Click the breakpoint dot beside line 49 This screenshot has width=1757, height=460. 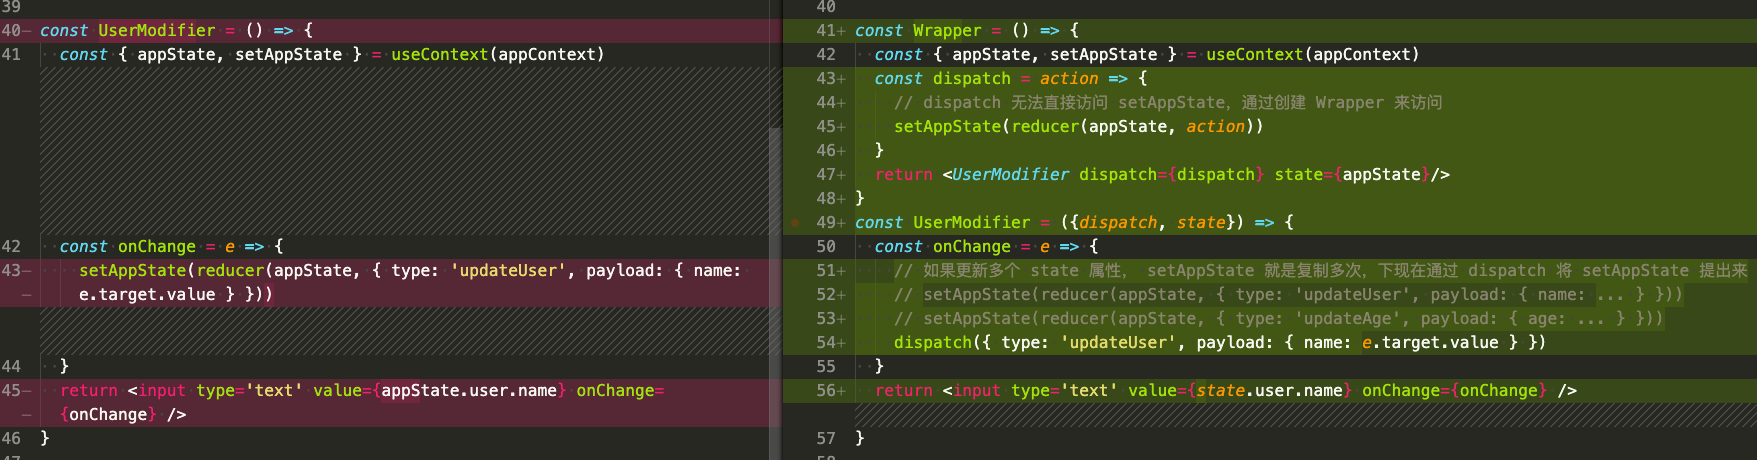(795, 223)
